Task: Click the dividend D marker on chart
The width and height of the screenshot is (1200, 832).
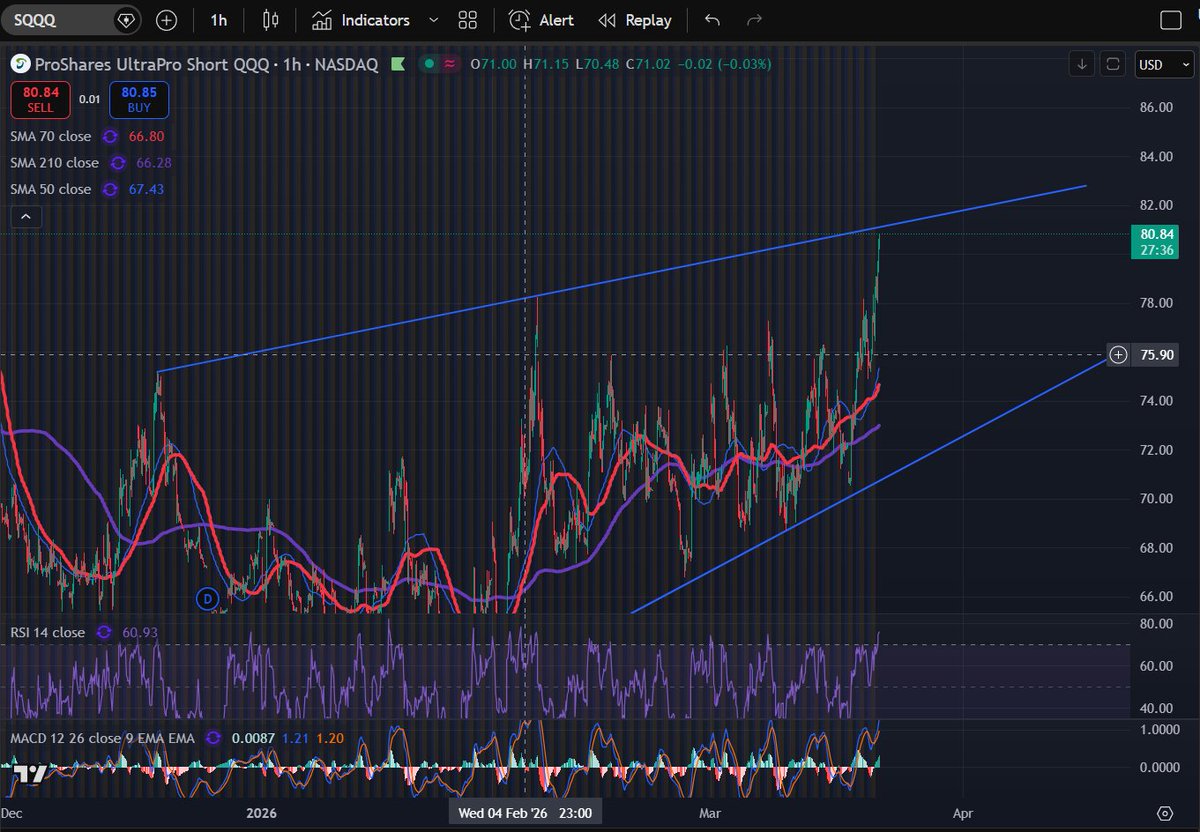Action: click(207, 599)
